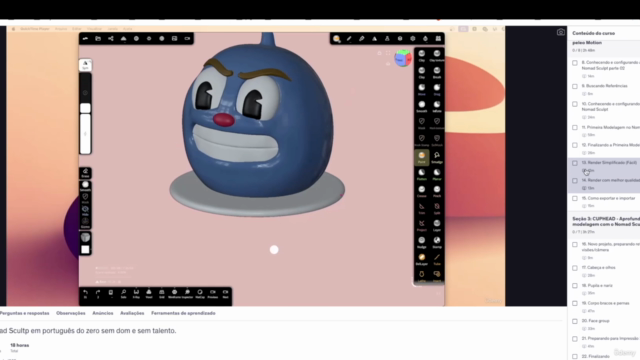Check lesson 11 Primeira Modelagem checkbox
Image resolution: width=640 pixels, height=360 pixels.
(575, 128)
